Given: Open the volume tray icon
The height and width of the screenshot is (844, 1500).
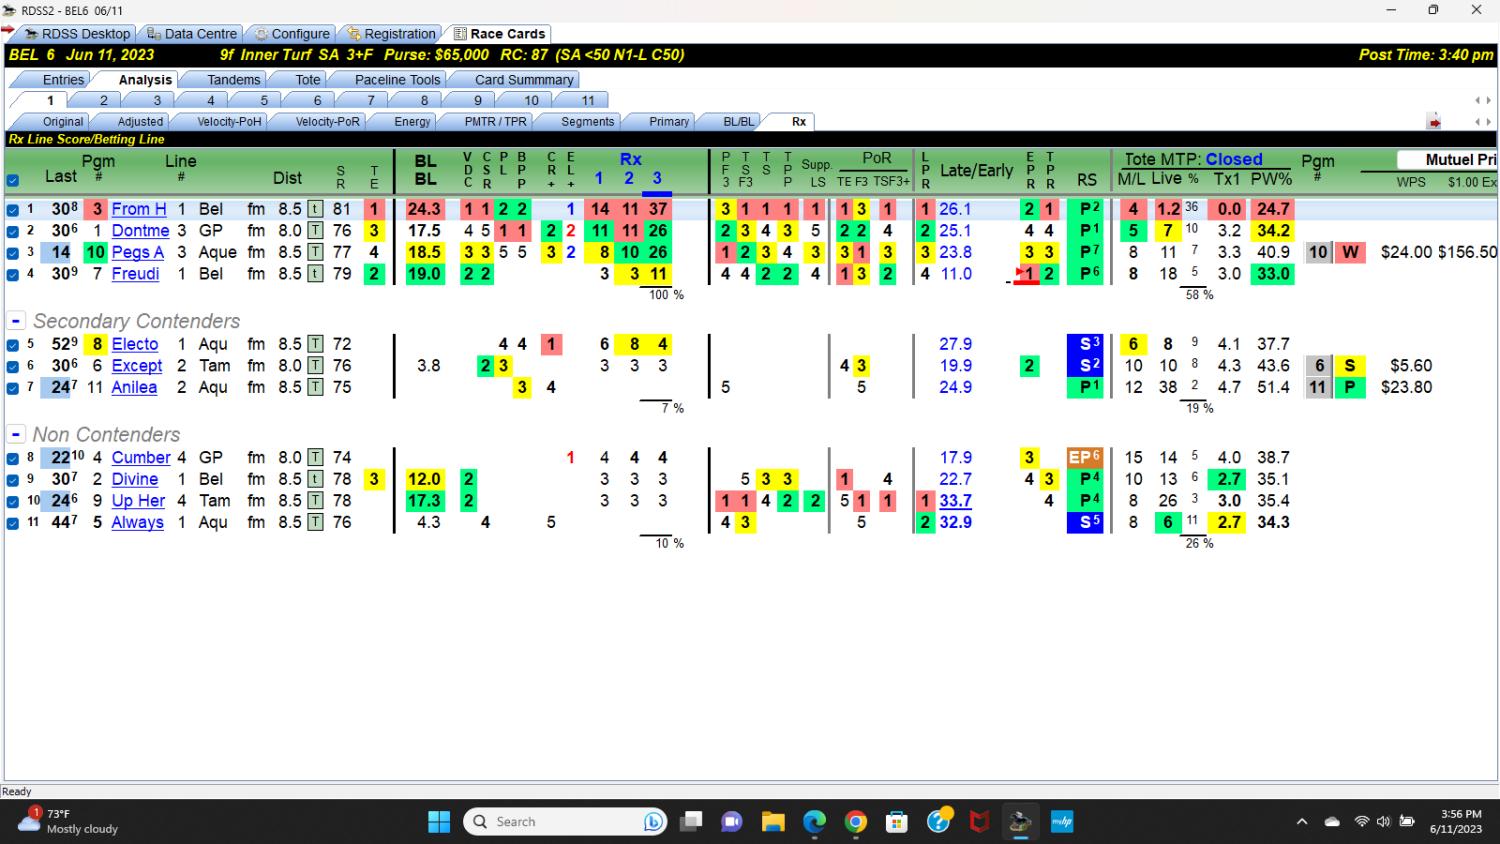Looking at the screenshot, I should (1383, 822).
